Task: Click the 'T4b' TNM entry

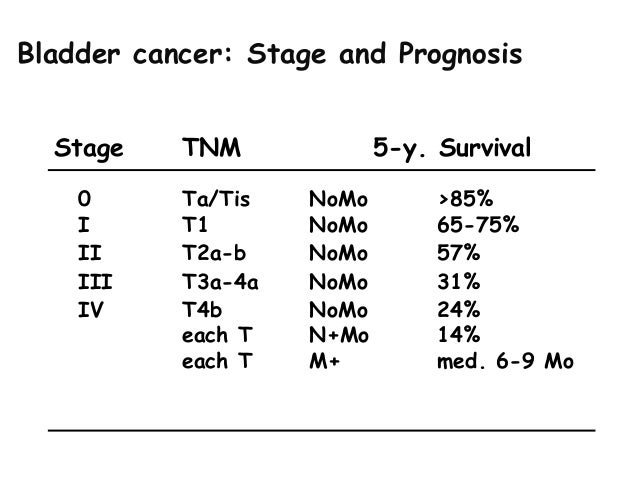Action: (x=202, y=310)
